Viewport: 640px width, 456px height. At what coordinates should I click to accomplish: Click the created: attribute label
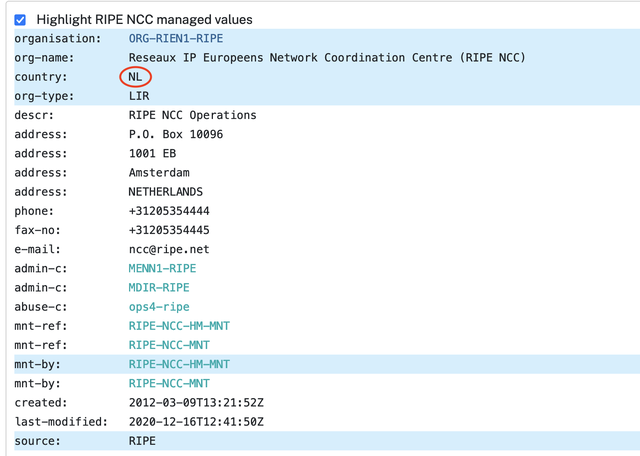pos(41,403)
